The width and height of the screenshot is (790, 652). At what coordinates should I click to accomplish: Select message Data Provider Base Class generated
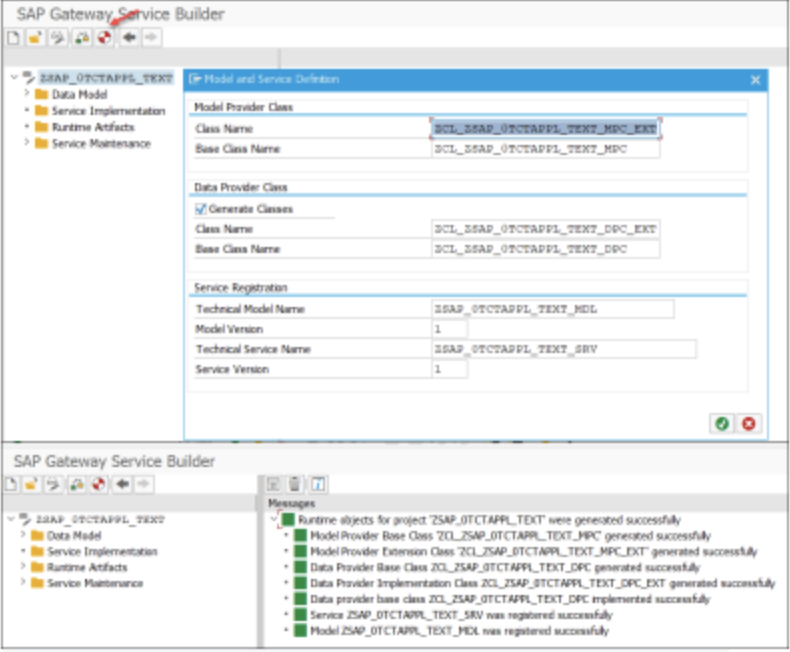(x=505, y=567)
